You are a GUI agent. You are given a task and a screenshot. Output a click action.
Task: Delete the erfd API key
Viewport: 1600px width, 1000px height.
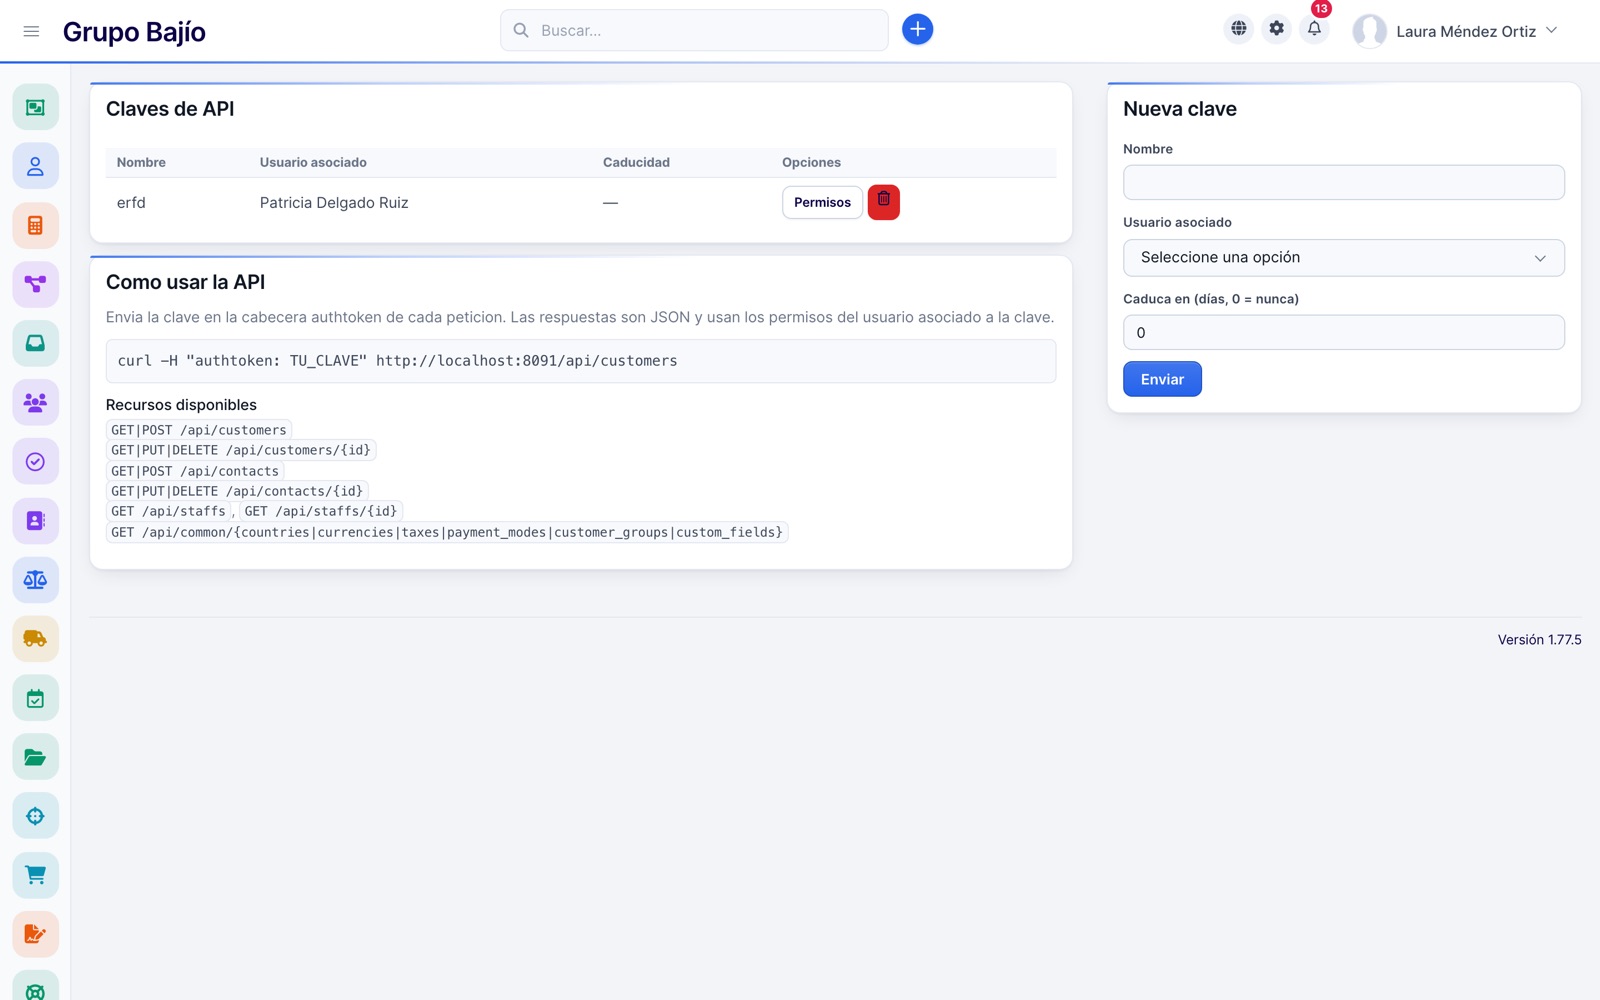[x=883, y=202]
